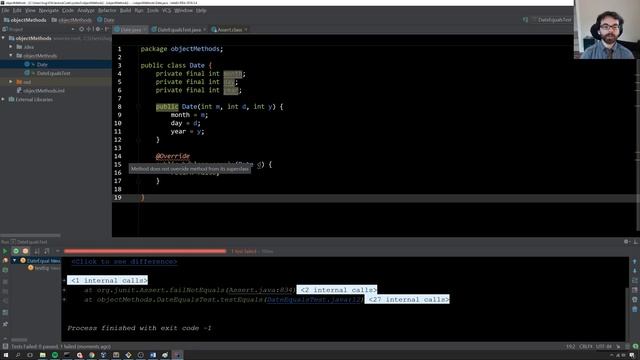Screen dimensions: 640x360
Task: Expand External Libraries node
Action: pyautogui.click(x=4, y=100)
